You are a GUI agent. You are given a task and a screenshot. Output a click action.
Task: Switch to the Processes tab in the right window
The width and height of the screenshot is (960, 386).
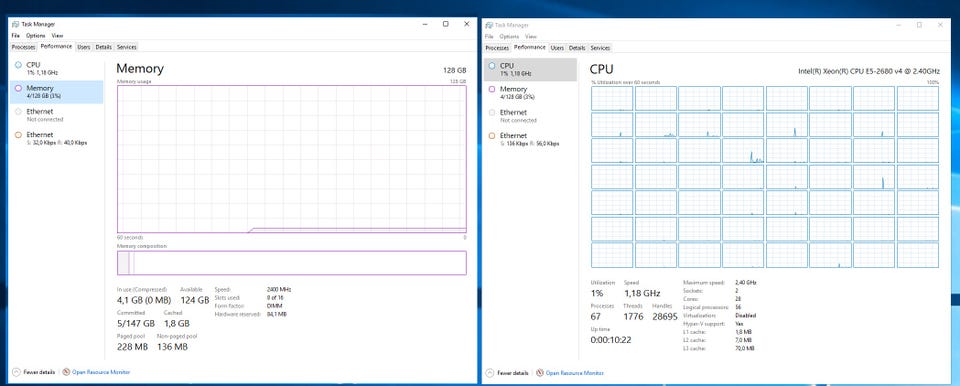(x=497, y=47)
